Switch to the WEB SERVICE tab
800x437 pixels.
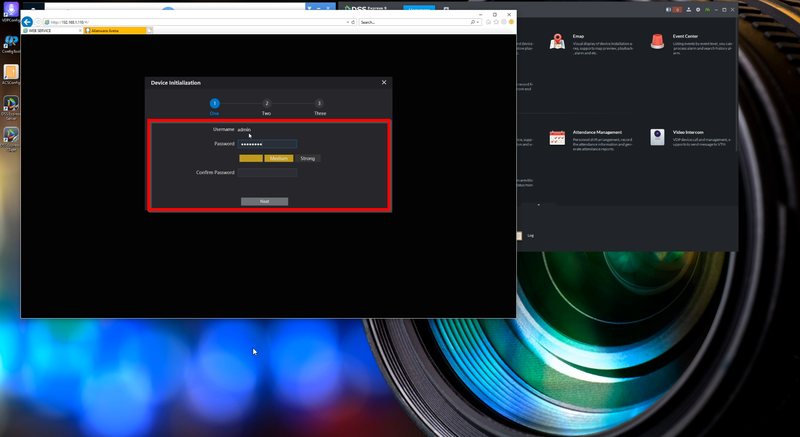tap(52, 31)
